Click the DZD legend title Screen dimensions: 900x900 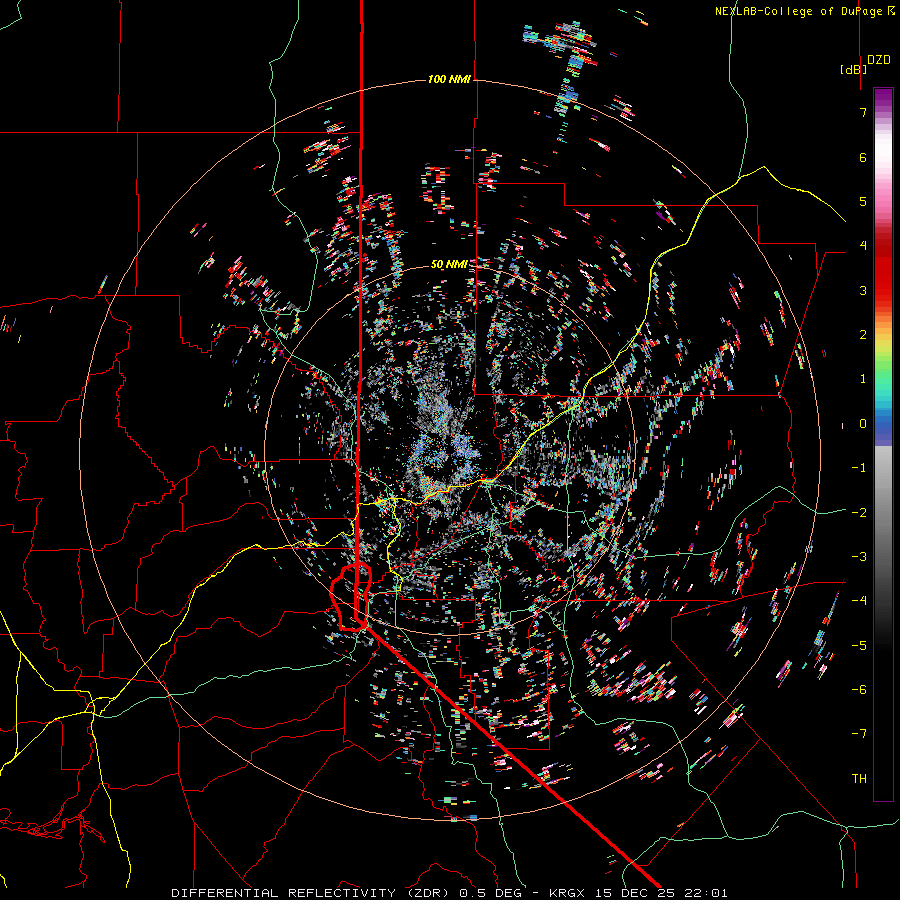point(879,60)
